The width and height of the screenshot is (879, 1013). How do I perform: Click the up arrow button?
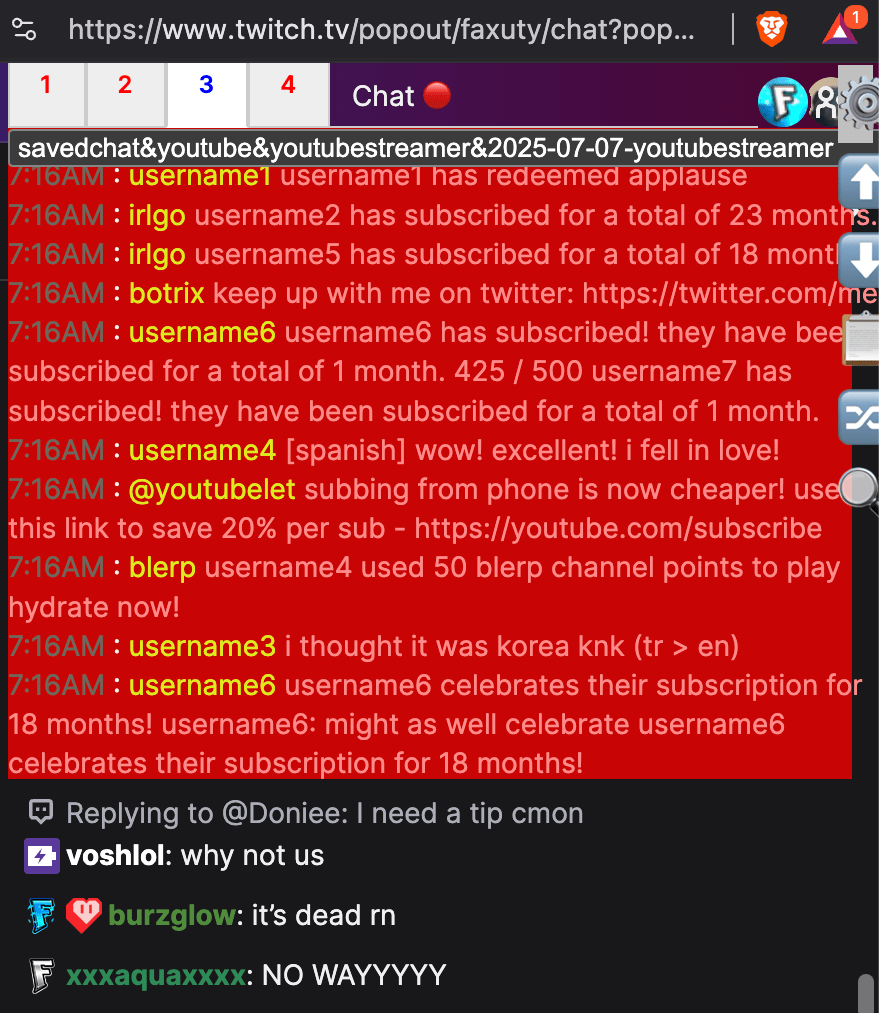click(860, 182)
